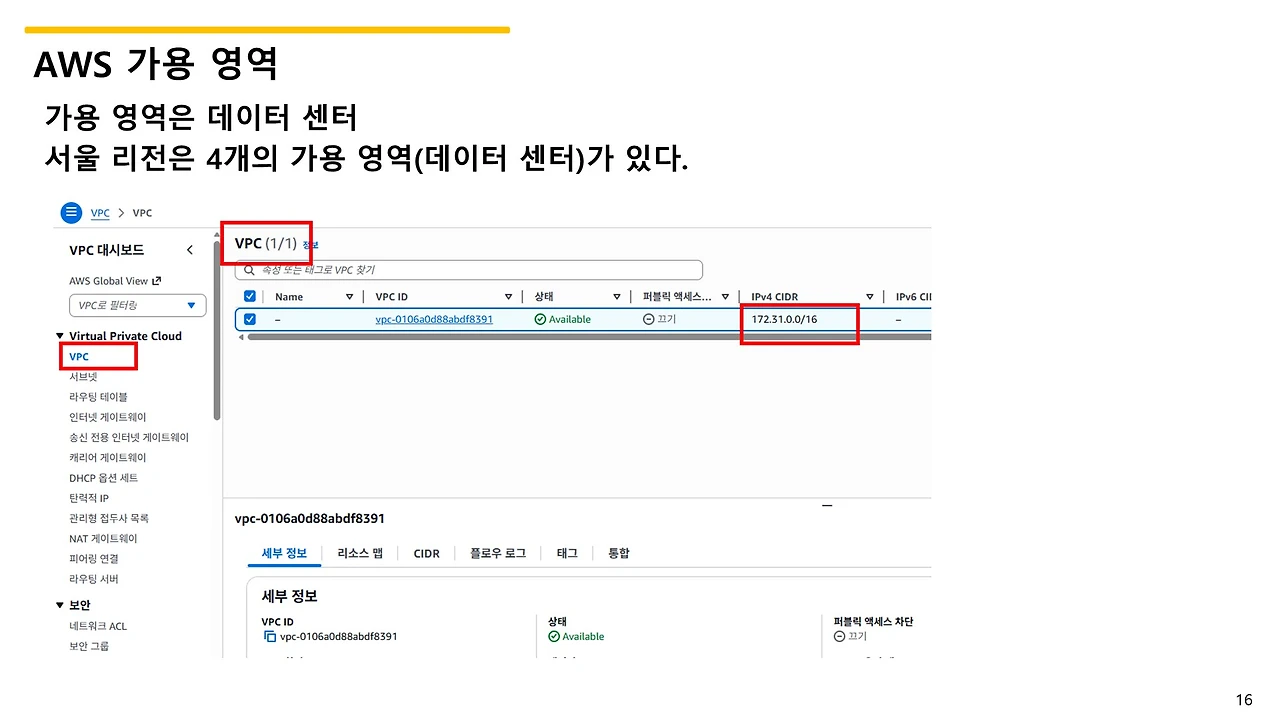The height and width of the screenshot is (720, 1280).
Task: Check the select-all checkbox in the table header
Action: pyautogui.click(x=249, y=296)
